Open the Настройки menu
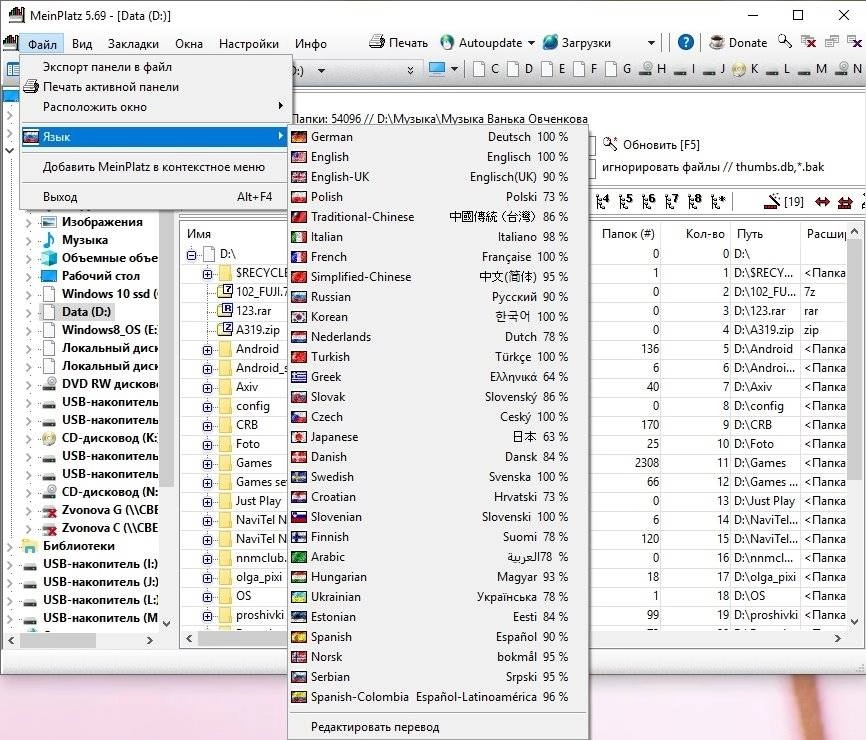Screen dimensions: 866x740 click(249, 44)
